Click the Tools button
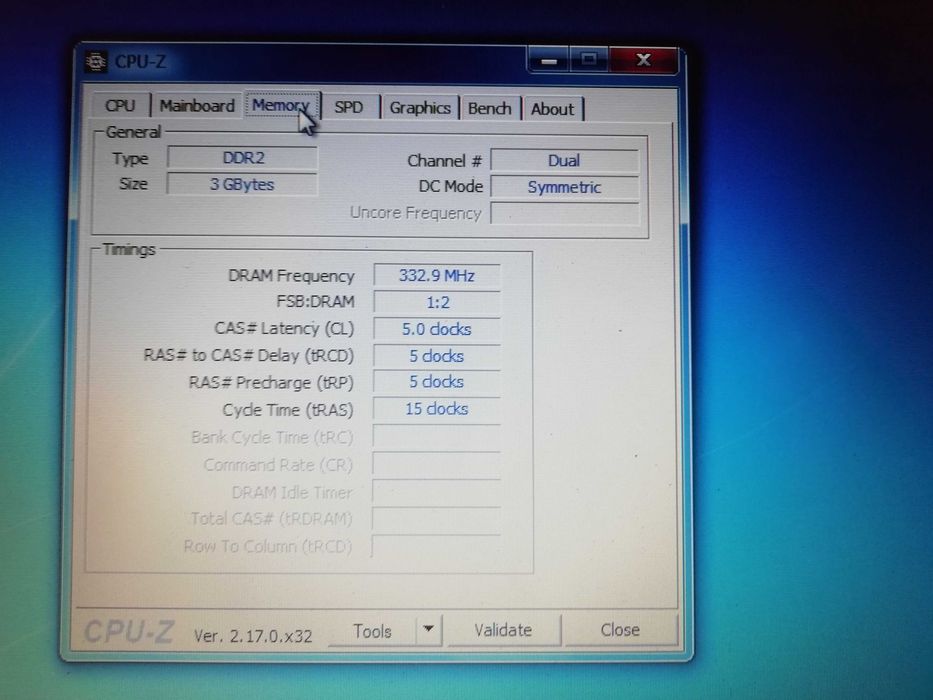The width and height of the screenshot is (933, 700). pos(372,631)
